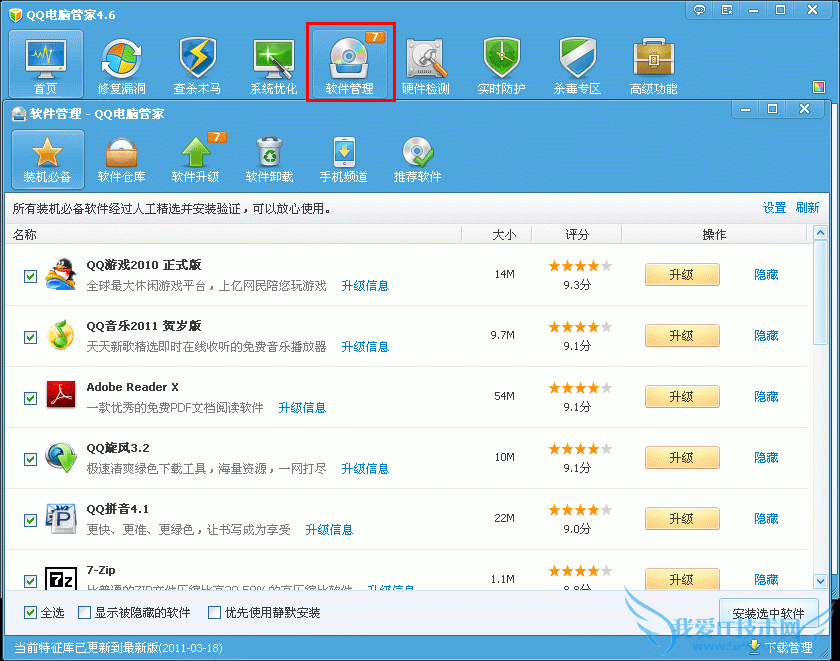Hide Adobe Reader X via 隐藏 link

pos(766,397)
